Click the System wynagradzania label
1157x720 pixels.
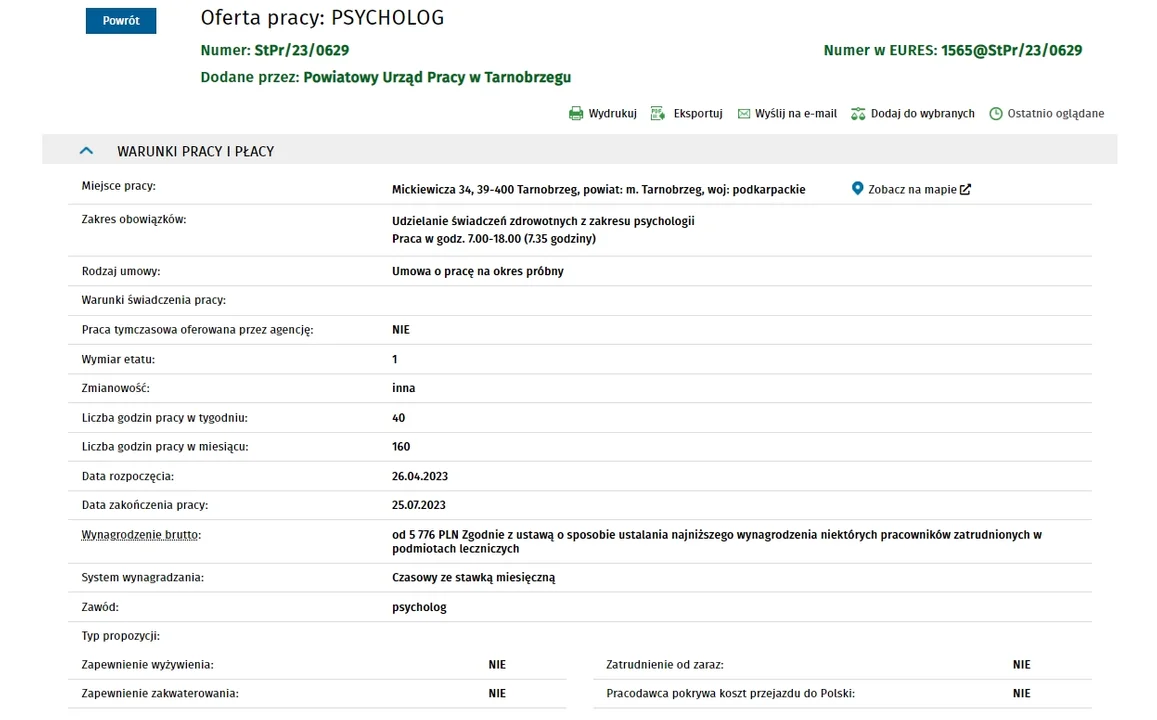coord(142,578)
